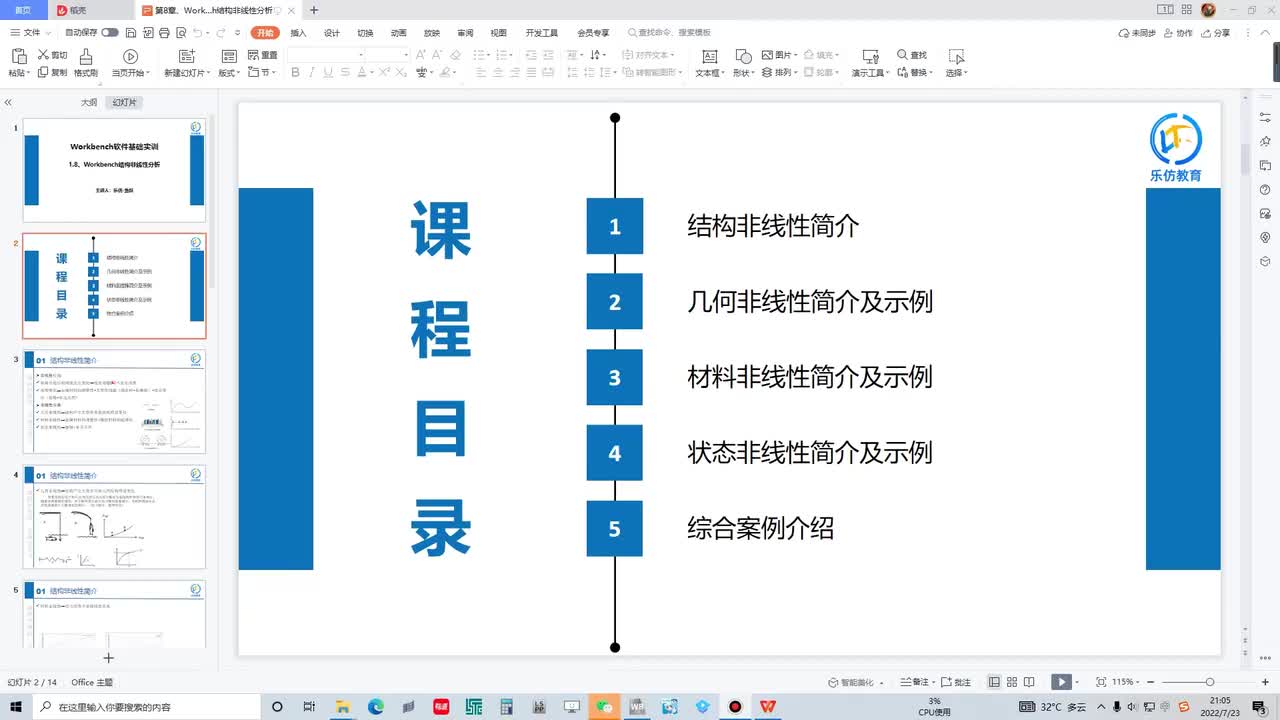Click the Replace (替换) icon
Image resolution: width=1280 pixels, height=720 pixels.
902,73
